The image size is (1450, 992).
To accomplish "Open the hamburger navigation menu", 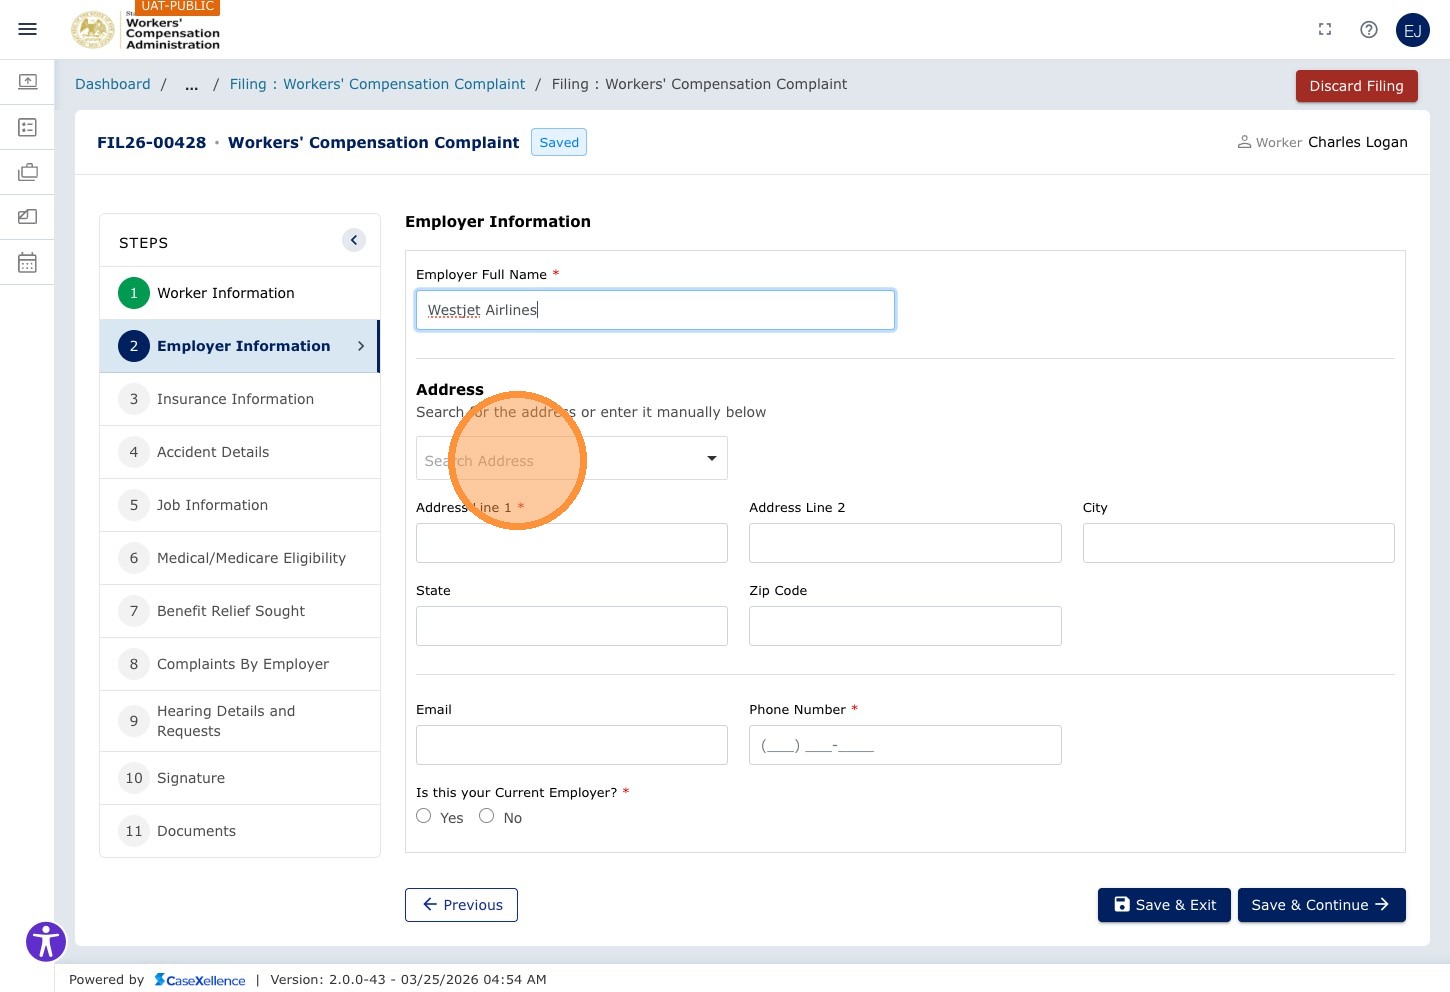I will click(x=28, y=29).
